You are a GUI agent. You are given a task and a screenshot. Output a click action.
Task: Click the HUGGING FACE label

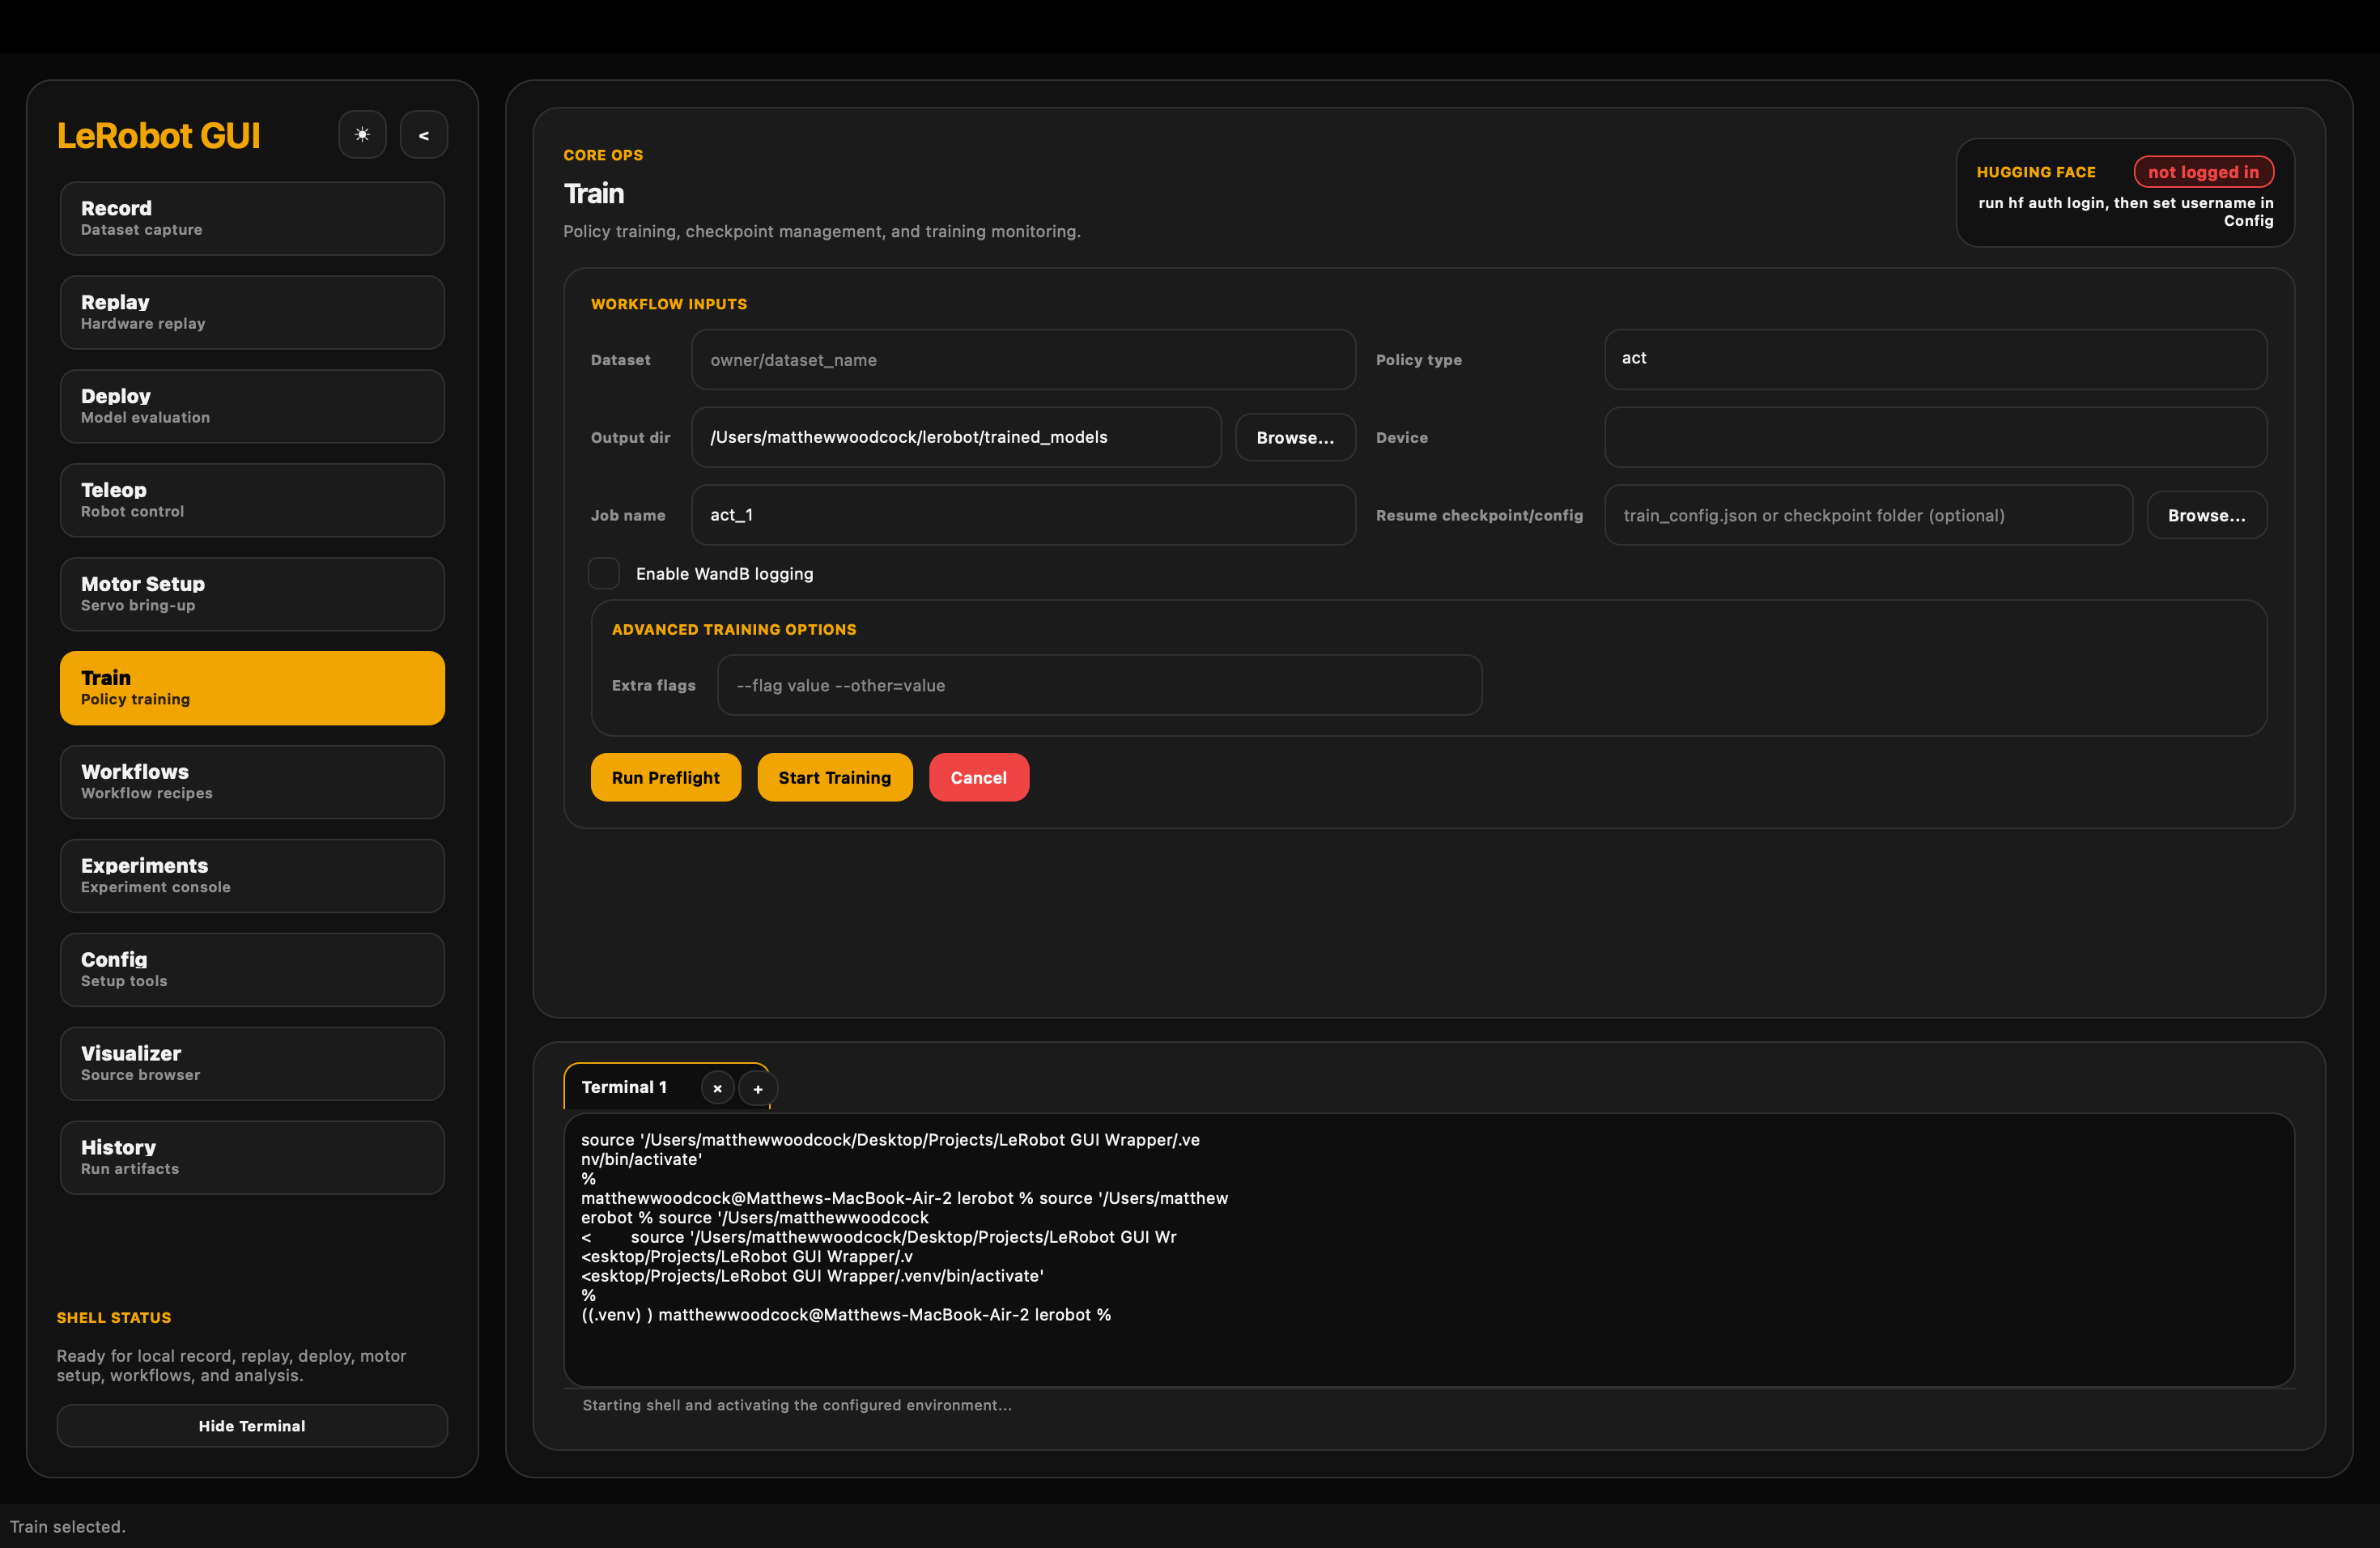point(2036,172)
